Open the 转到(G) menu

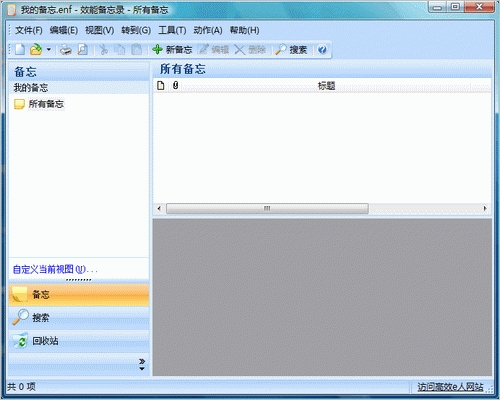(x=136, y=30)
